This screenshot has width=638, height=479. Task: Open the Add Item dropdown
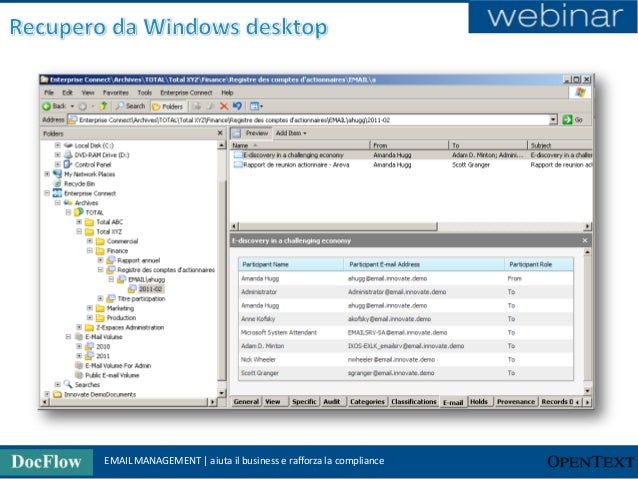pyautogui.click(x=291, y=133)
